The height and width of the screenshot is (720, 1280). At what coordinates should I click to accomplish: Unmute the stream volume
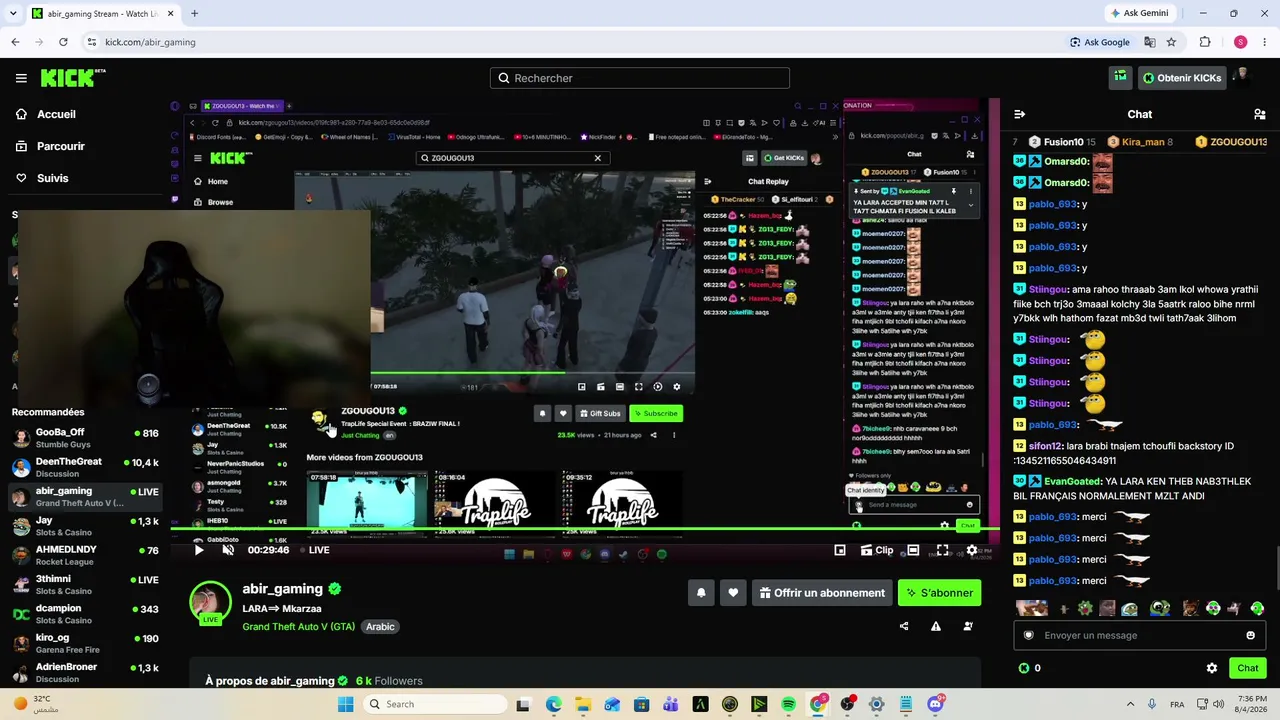[228, 550]
